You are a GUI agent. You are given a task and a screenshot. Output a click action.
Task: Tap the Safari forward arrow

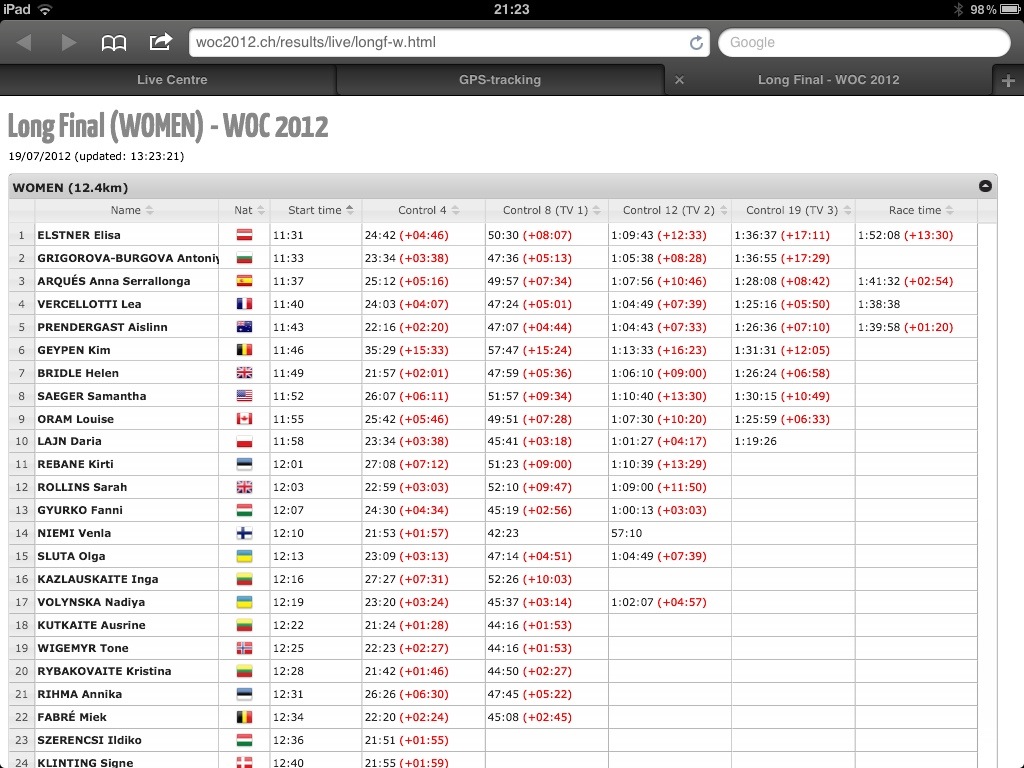tap(69, 43)
